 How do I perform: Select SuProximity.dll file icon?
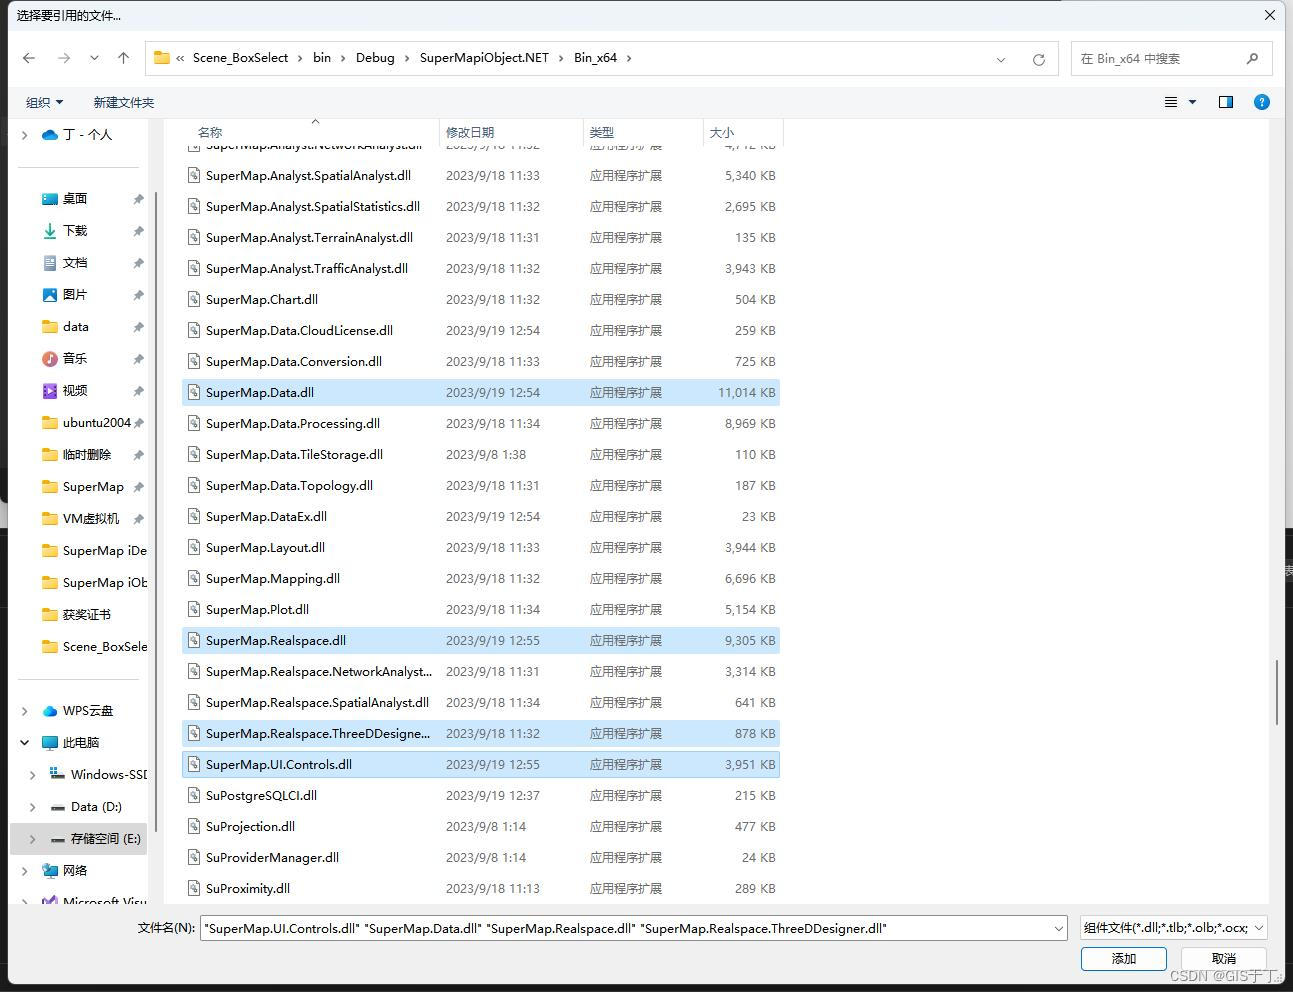click(194, 888)
